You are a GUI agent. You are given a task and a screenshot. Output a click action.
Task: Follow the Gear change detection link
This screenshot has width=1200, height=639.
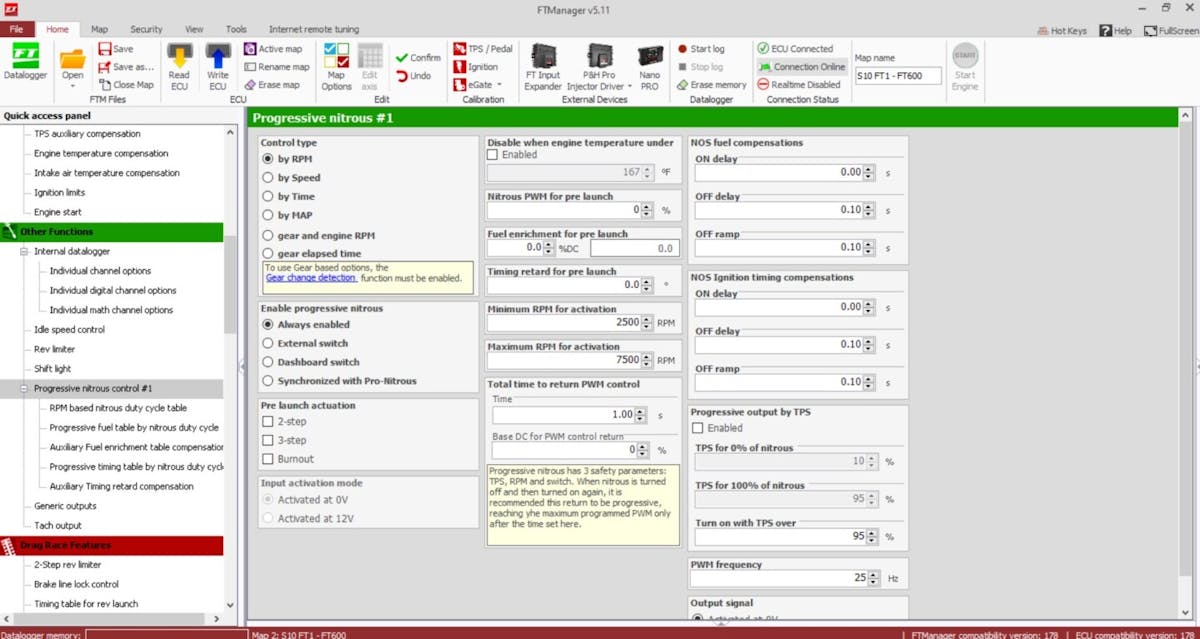tap(311, 278)
